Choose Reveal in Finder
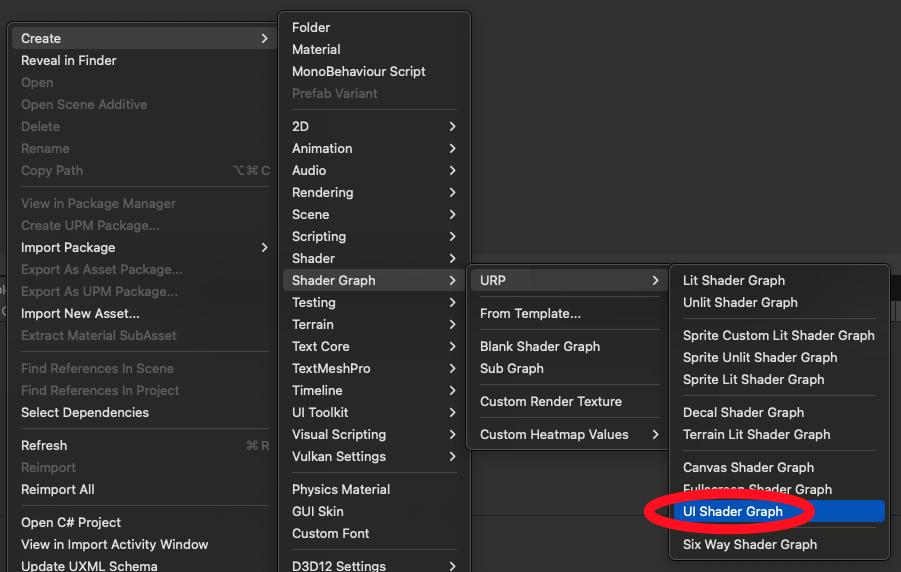This screenshot has width=901, height=572. point(144,60)
